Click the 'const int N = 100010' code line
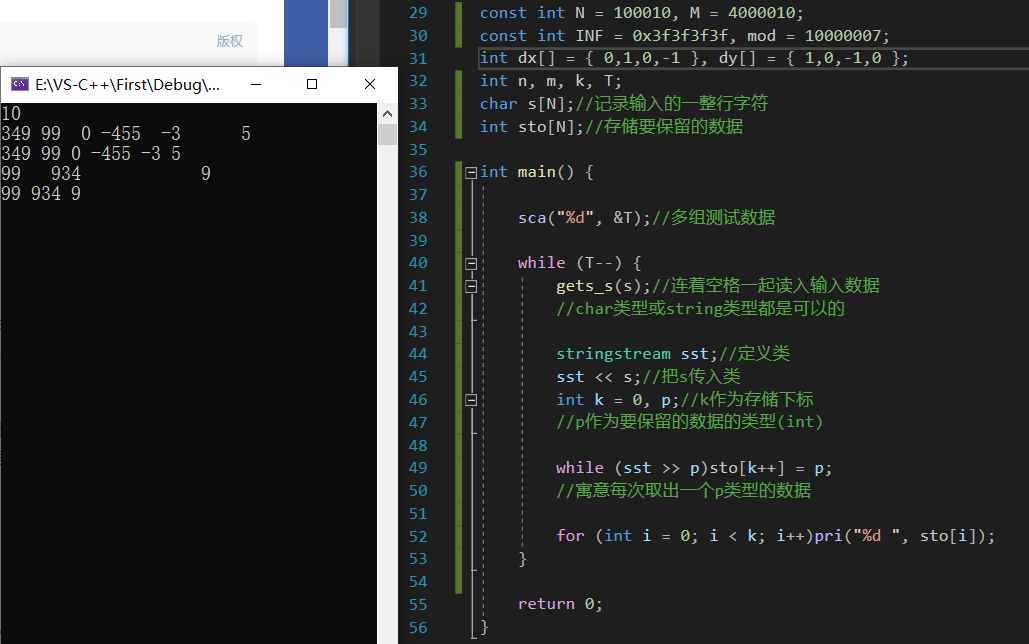Viewport: 1029px width, 644px height. click(x=641, y=12)
